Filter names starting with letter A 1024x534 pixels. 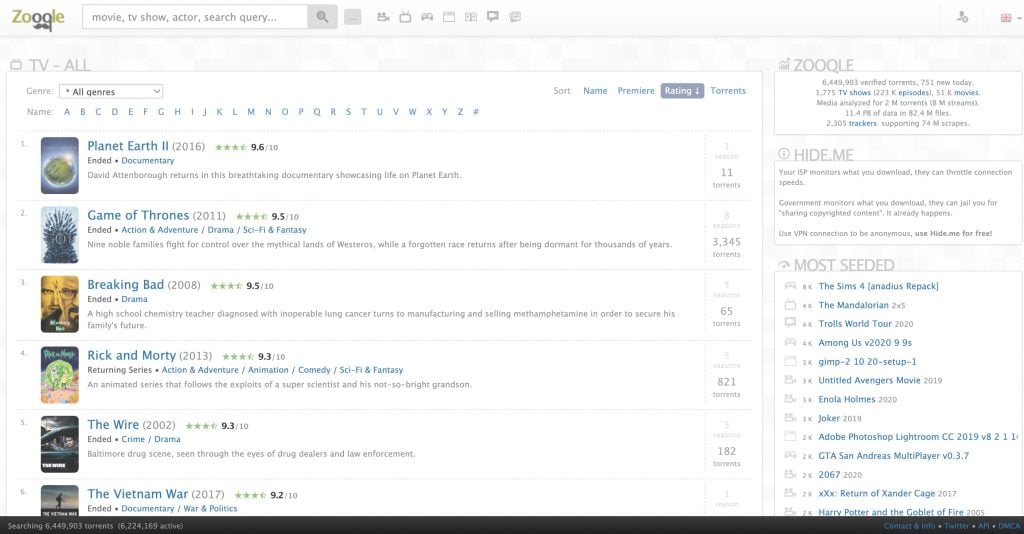[x=67, y=112]
